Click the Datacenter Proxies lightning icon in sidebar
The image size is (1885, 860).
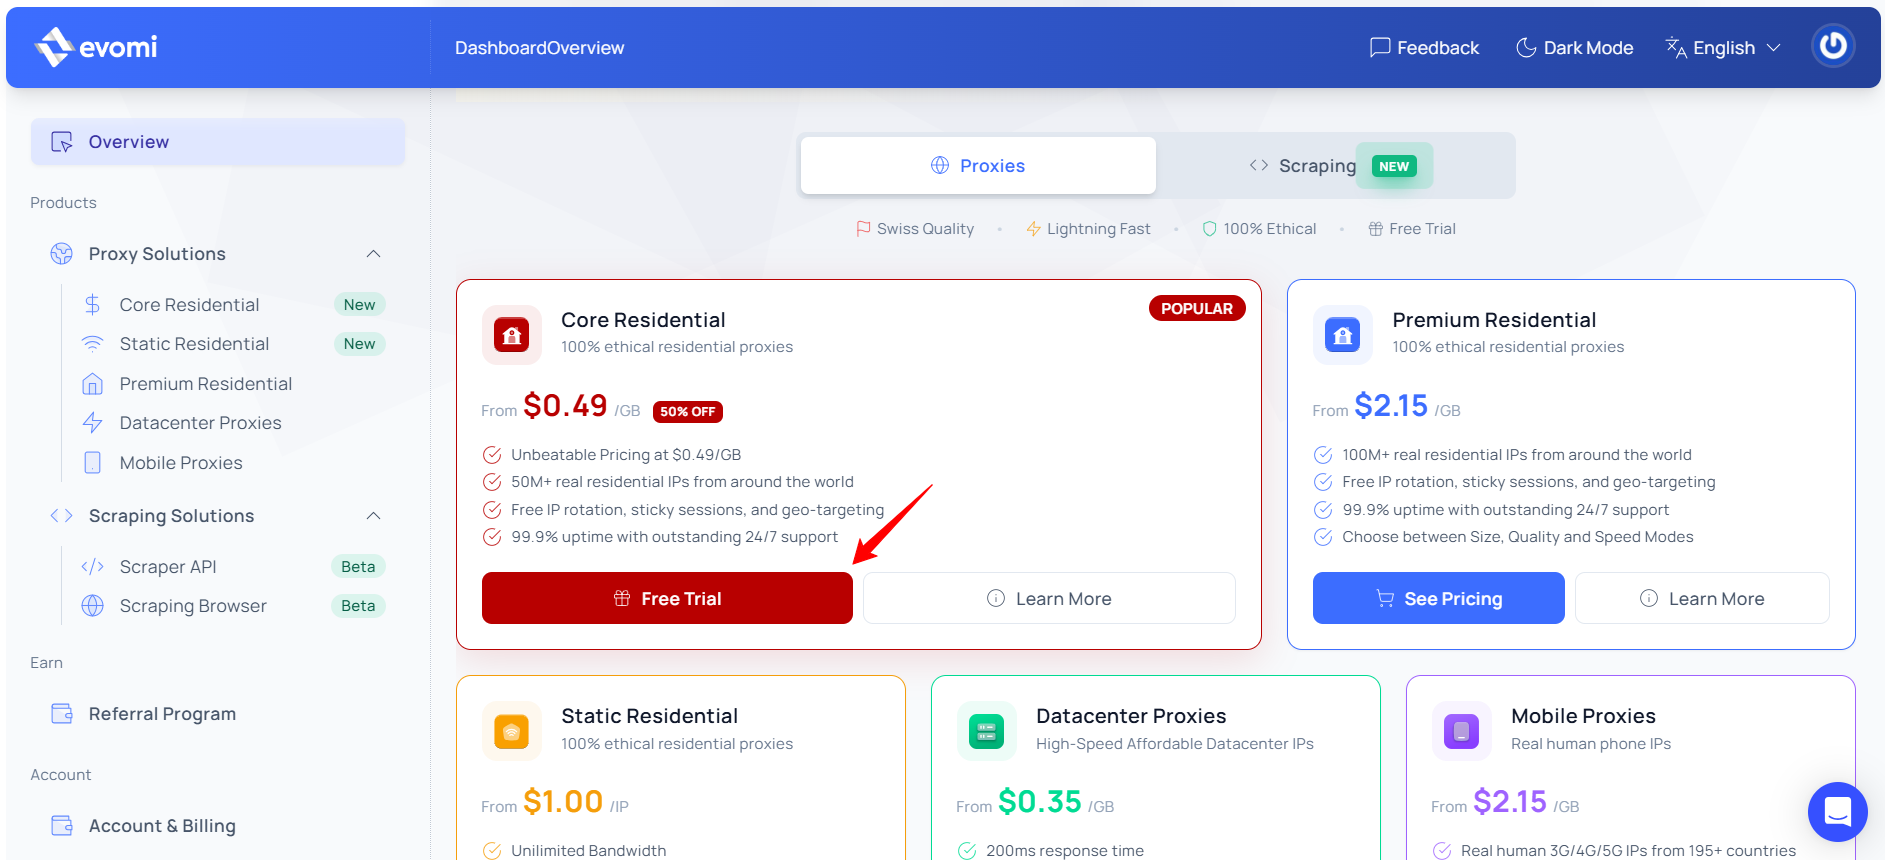92,423
